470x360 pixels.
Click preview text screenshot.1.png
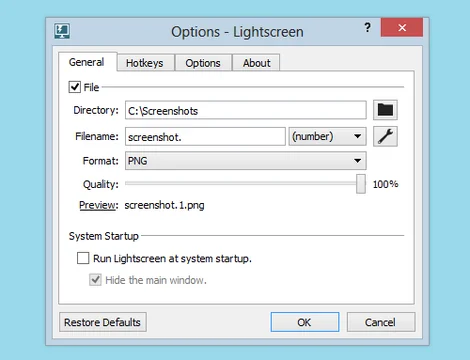[x=164, y=205]
